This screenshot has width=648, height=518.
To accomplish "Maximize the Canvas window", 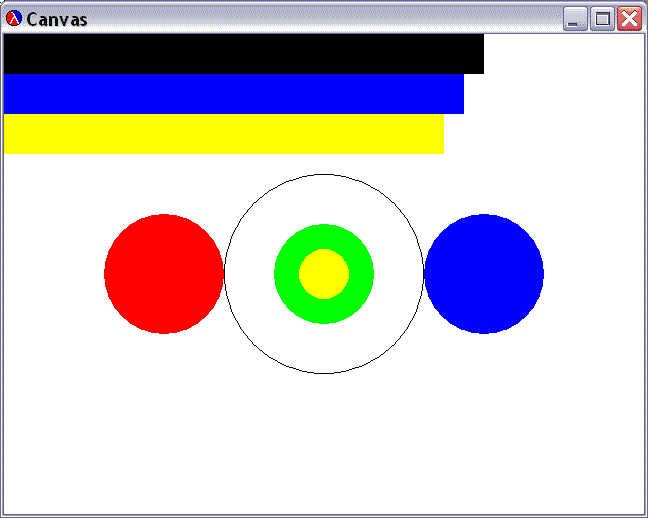I will [602, 19].
